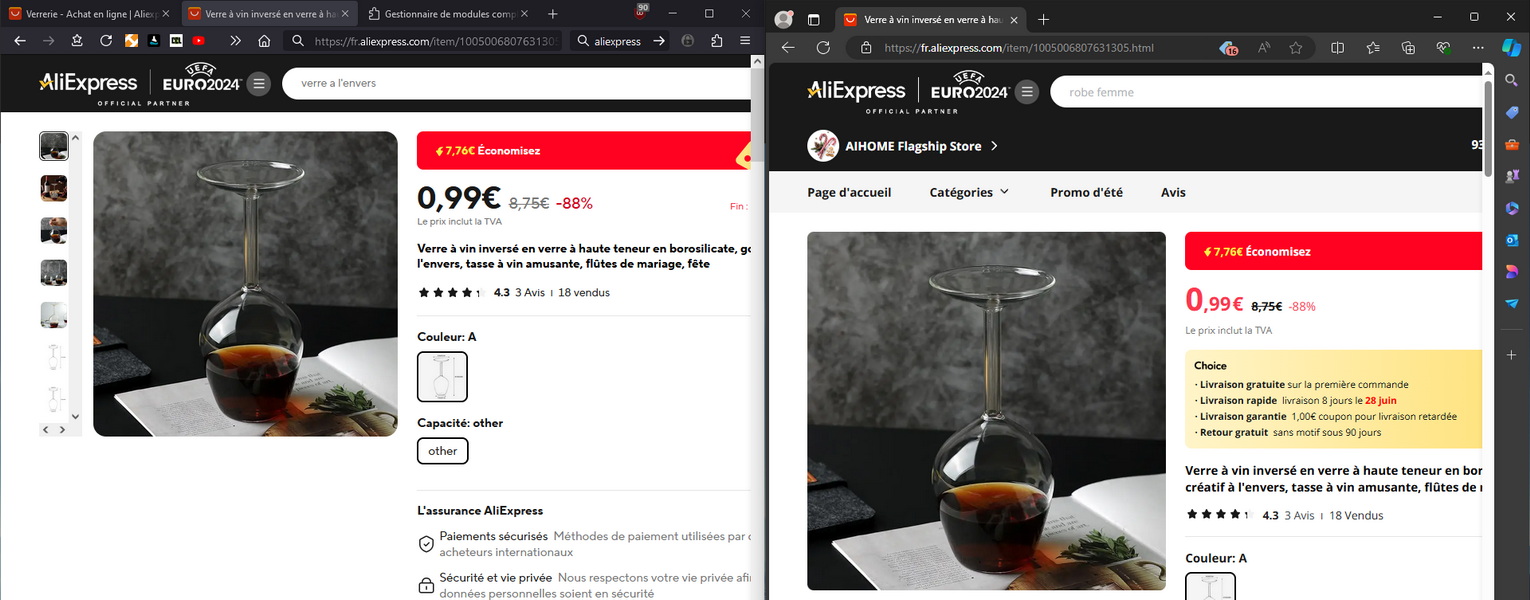This screenshot has width=1530, height=600.
Task: Open Edge tab actions menu icon
Action: [x=813, y=19]
